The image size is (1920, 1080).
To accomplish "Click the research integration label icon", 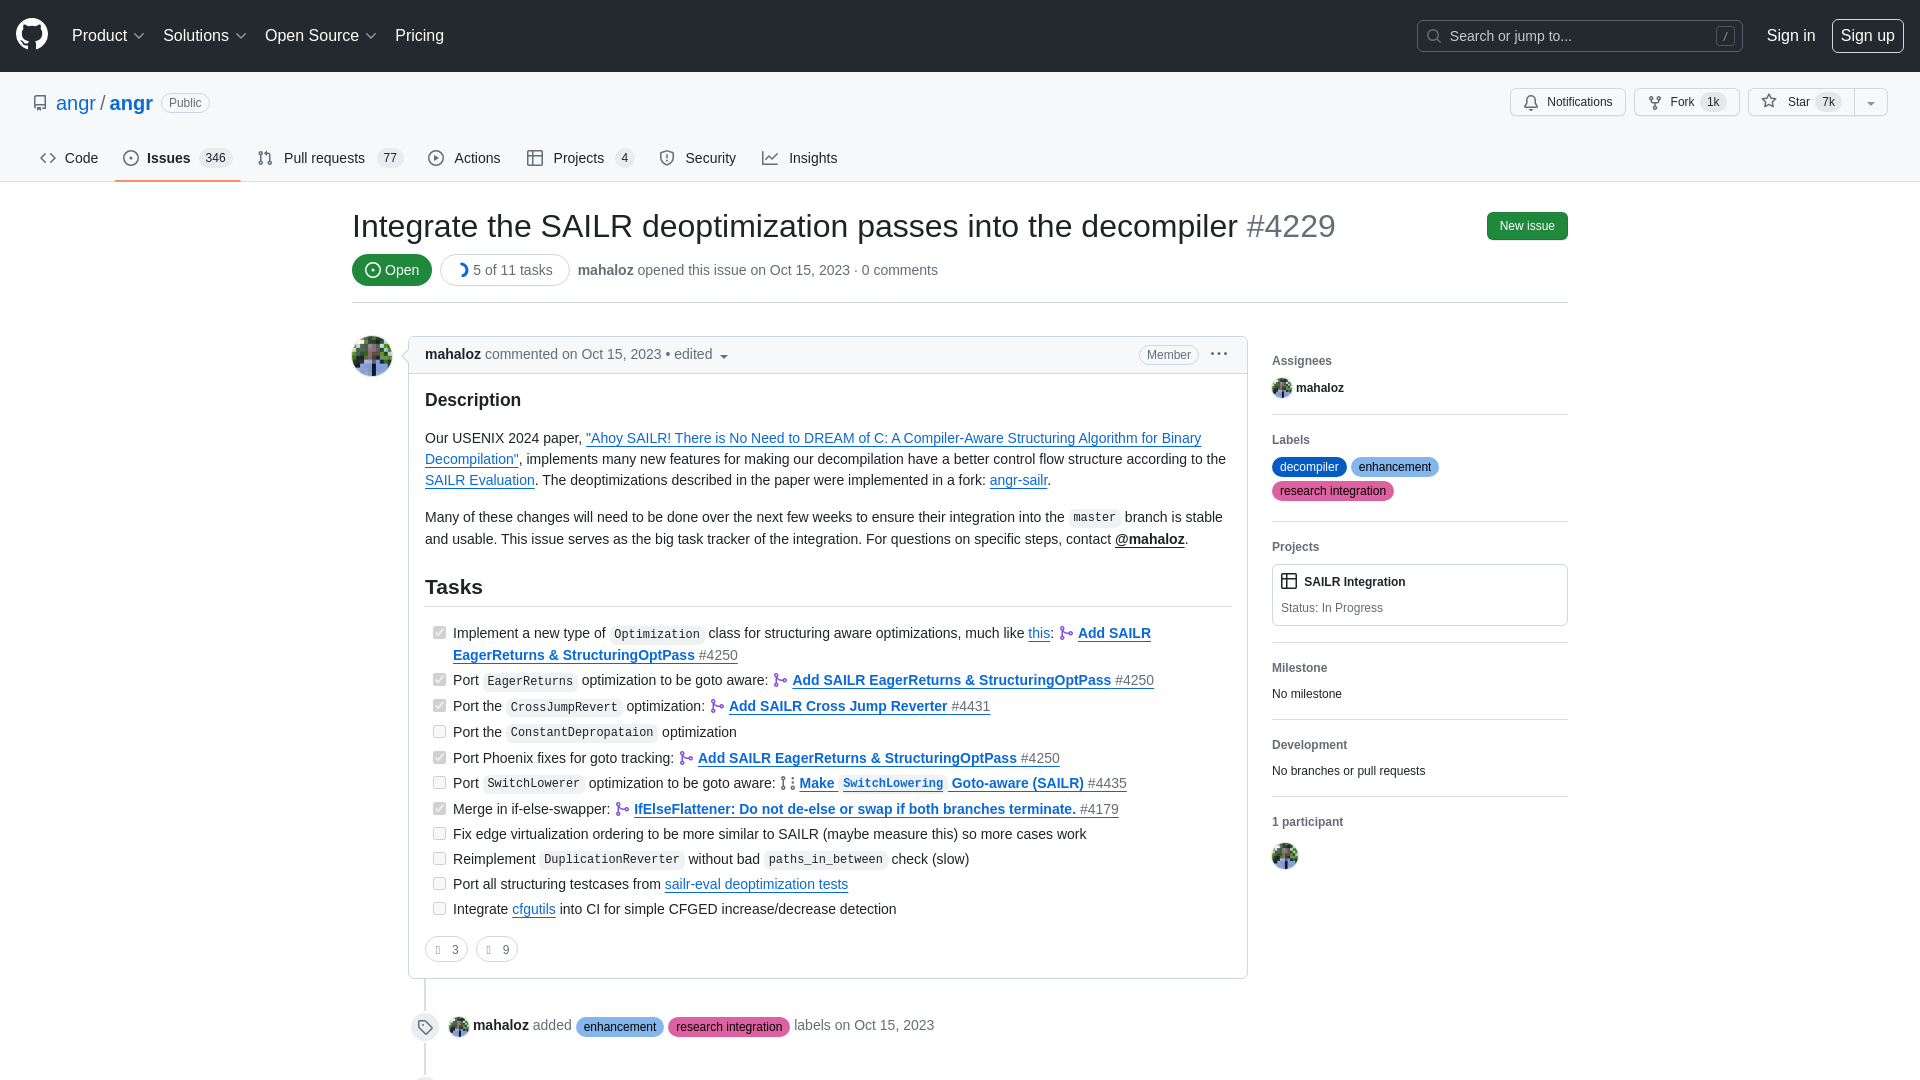I will (1332, 491).
